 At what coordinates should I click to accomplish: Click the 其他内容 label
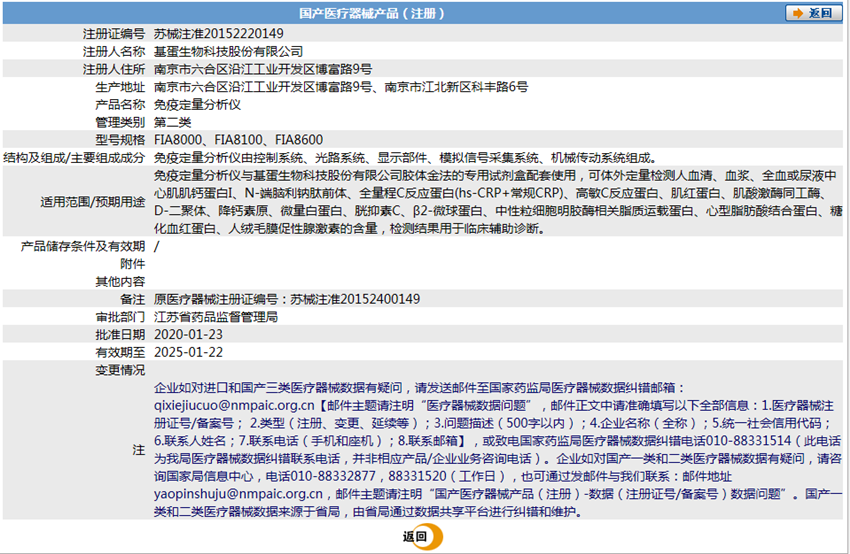120,282
